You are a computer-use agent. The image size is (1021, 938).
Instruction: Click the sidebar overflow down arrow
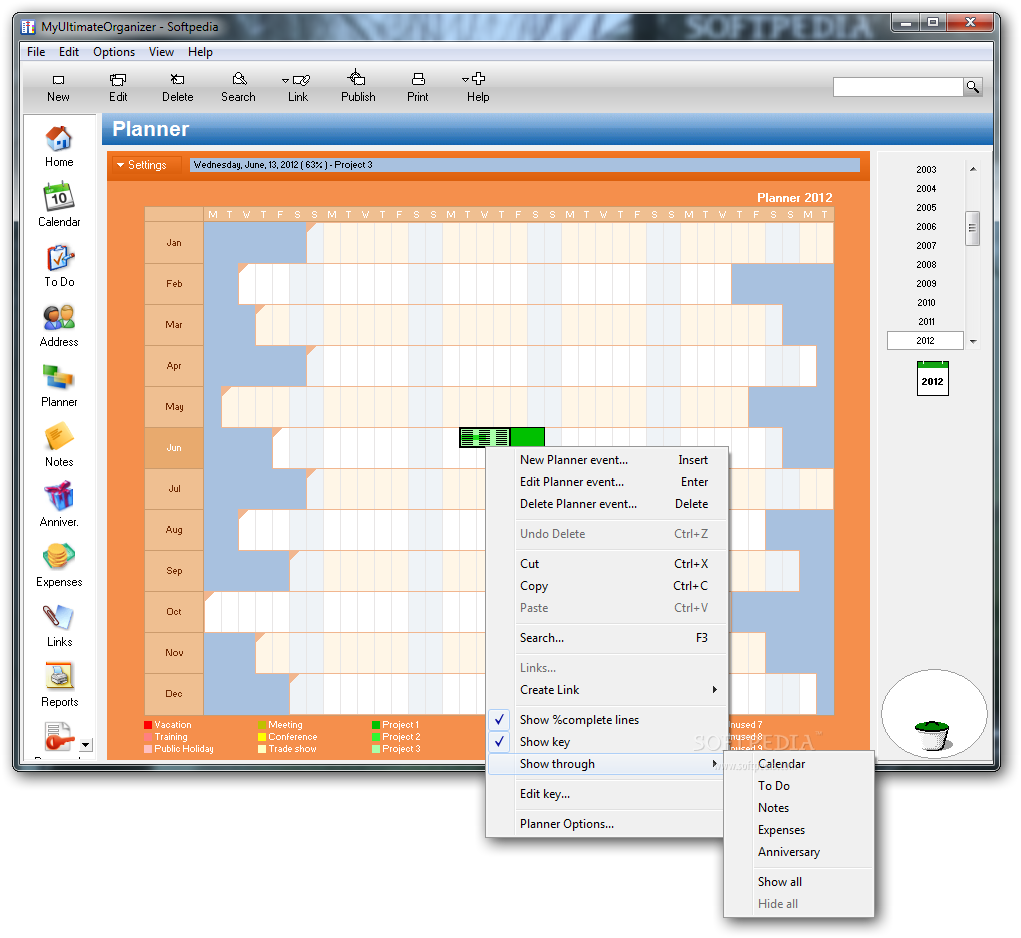coord(86,745)
